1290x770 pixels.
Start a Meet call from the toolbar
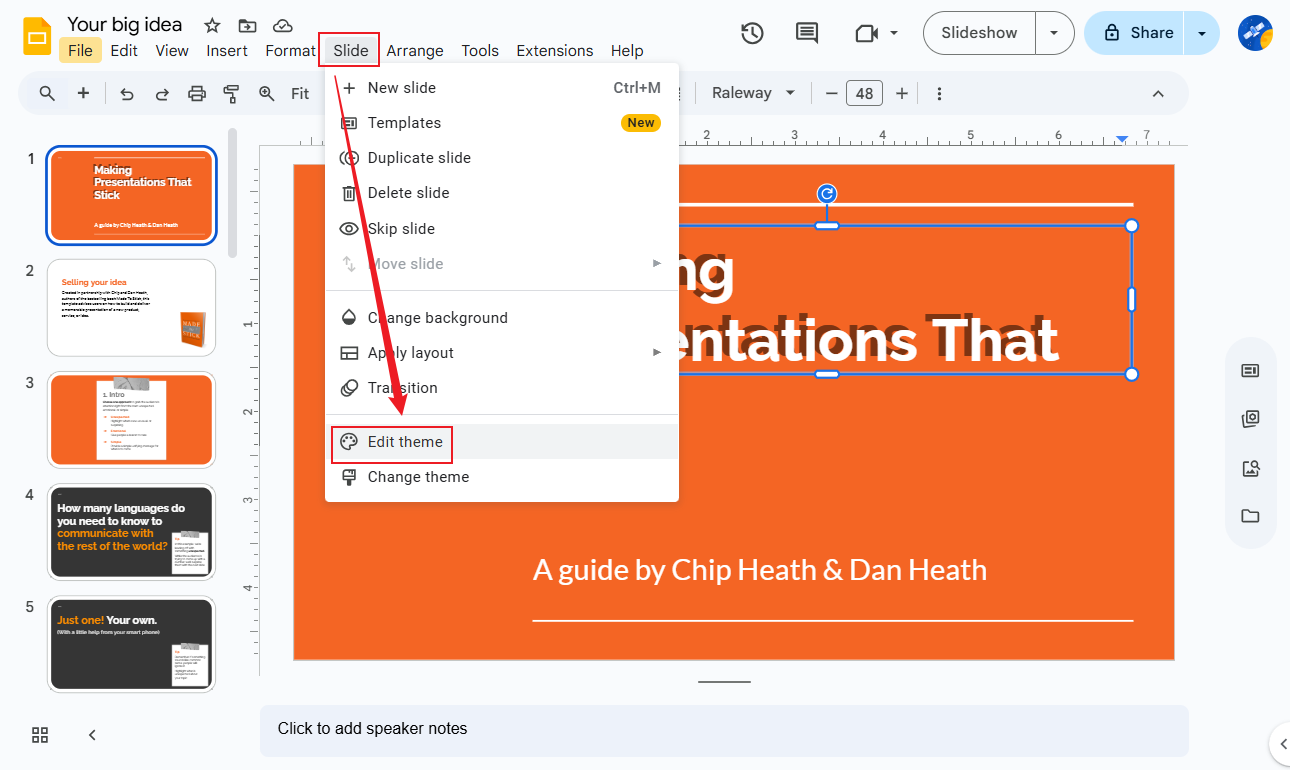pos(867,32)
